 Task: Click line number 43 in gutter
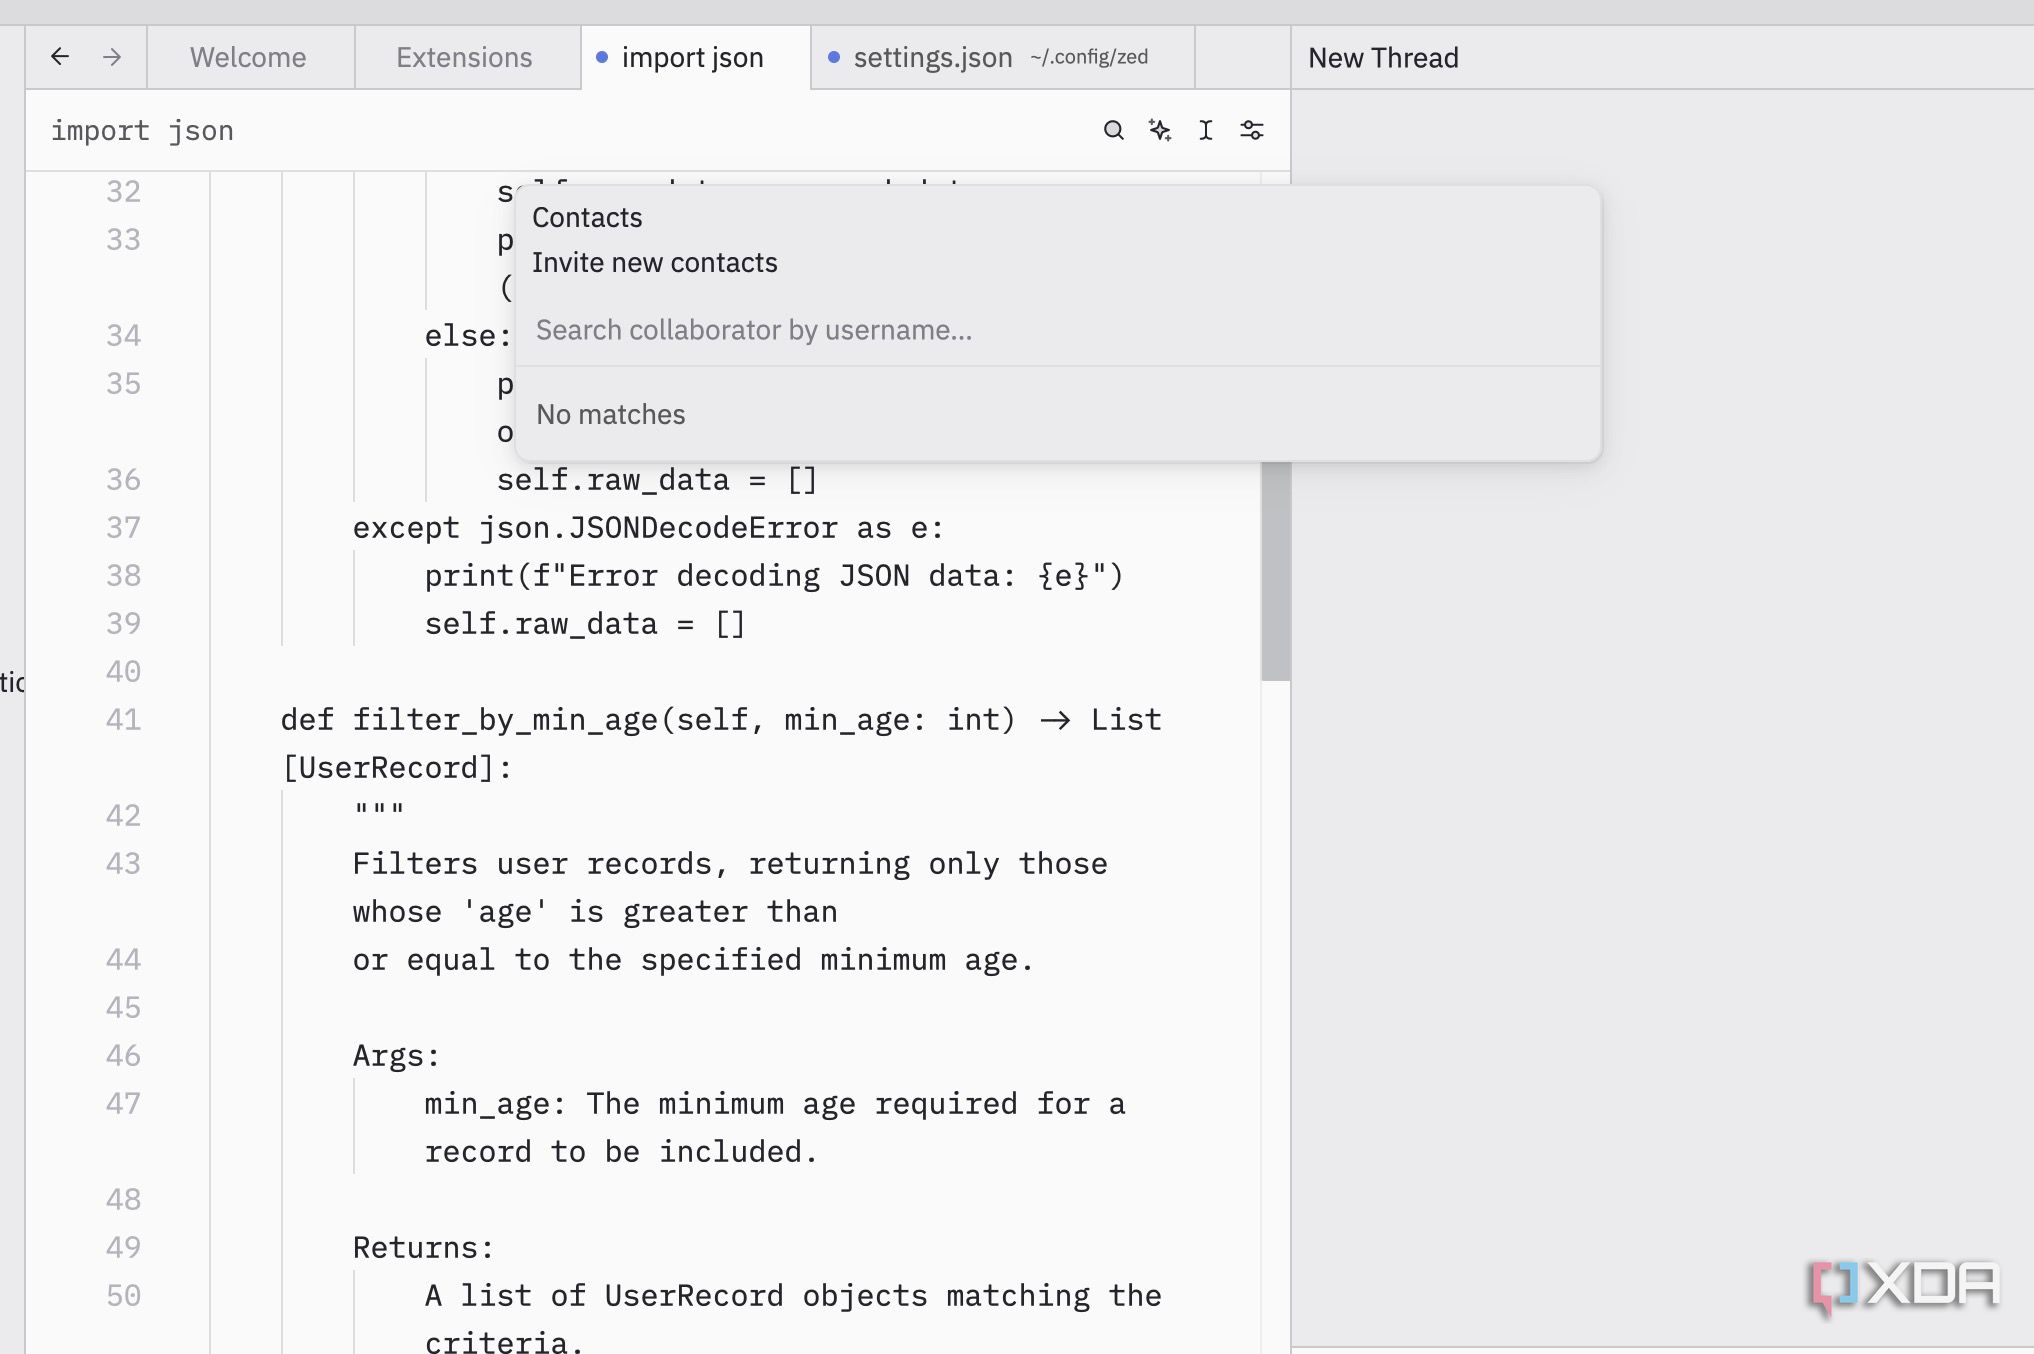[x=123, y=863]
